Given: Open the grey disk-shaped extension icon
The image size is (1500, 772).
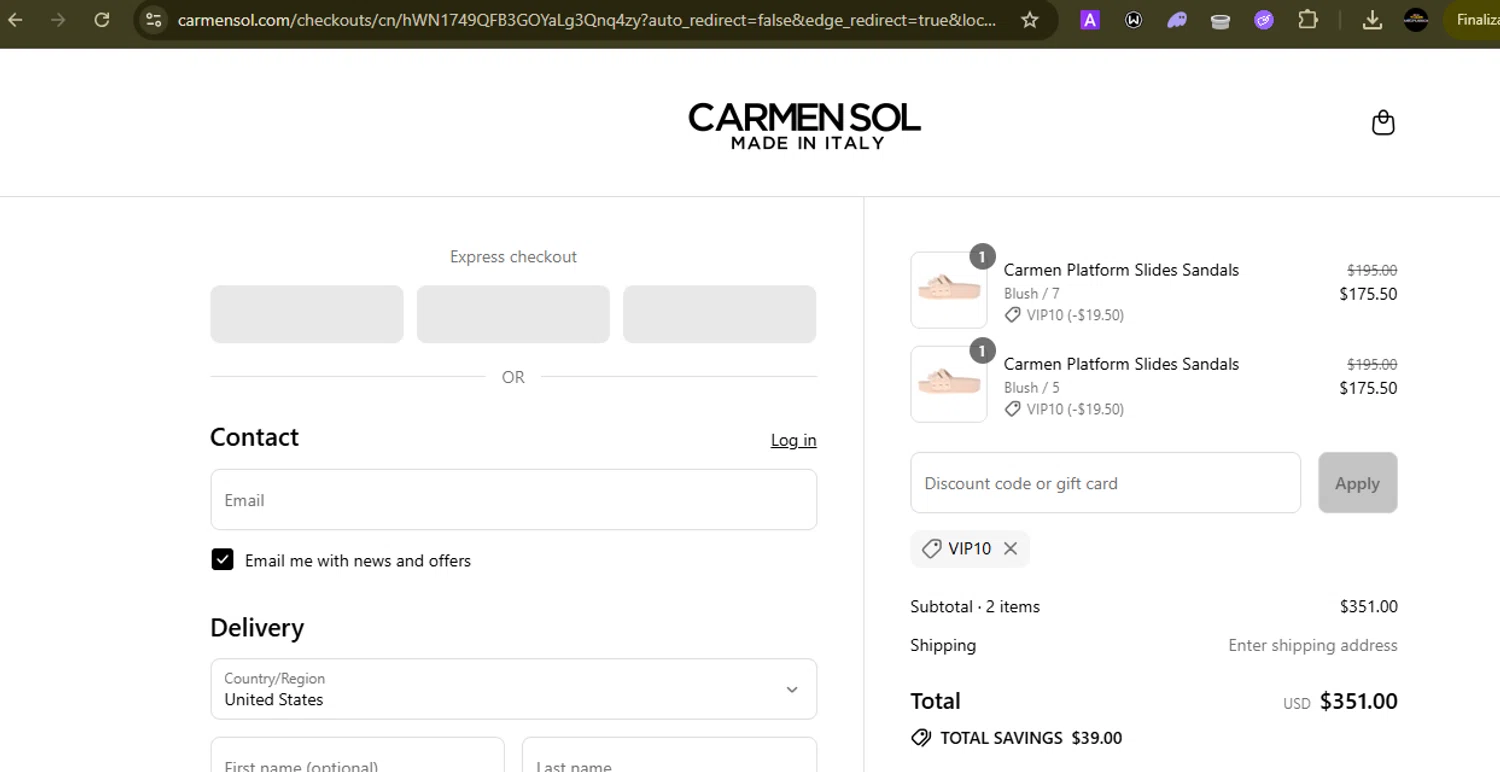Looking at the screenshot, I should (1220, 21).
